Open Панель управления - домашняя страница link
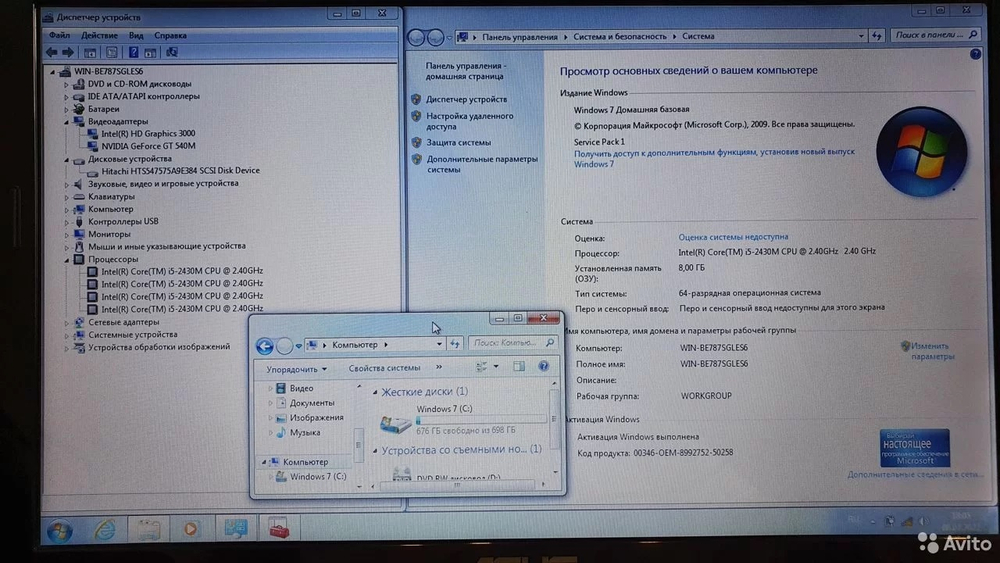Viewport: 1000px width, 563px height. [465, 71]
